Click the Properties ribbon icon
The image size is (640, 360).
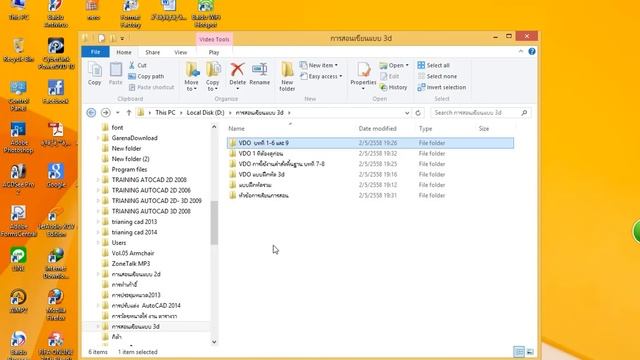coord(363,70)
